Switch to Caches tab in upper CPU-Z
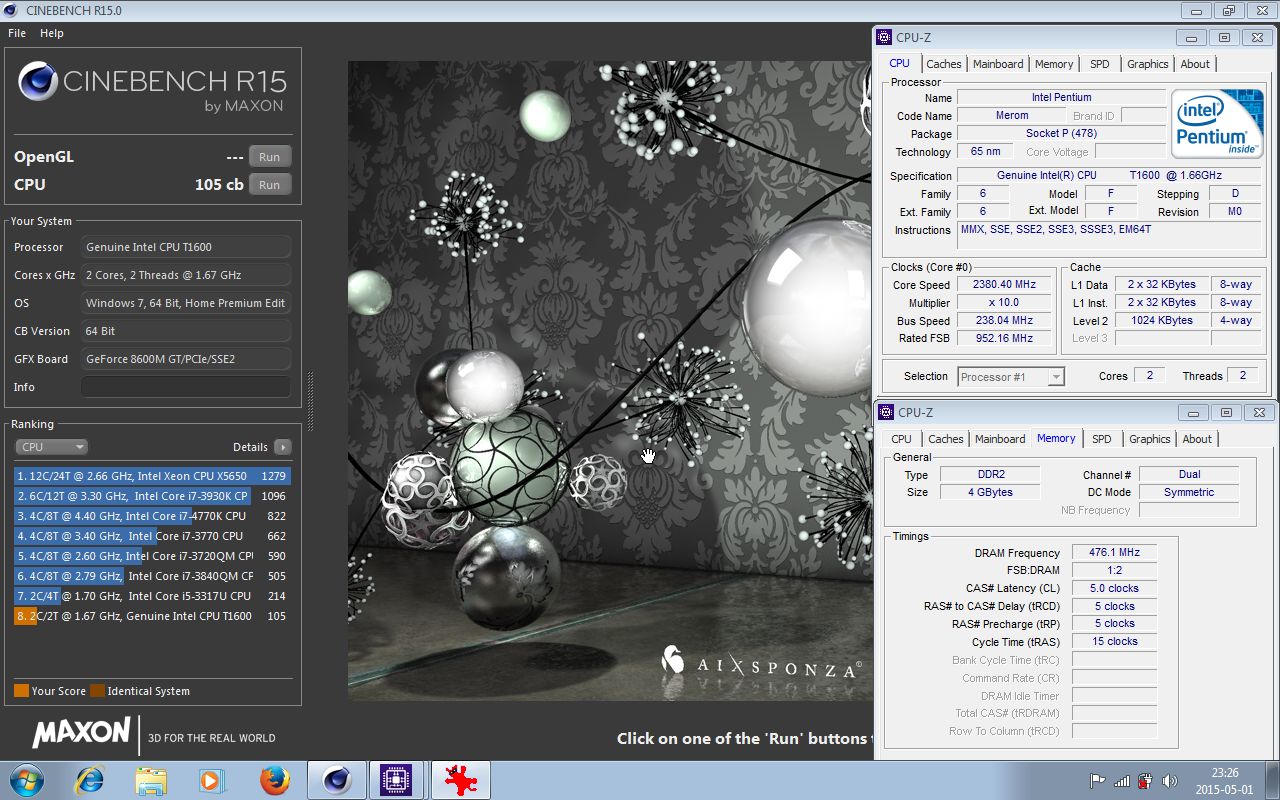 [943, 64]
